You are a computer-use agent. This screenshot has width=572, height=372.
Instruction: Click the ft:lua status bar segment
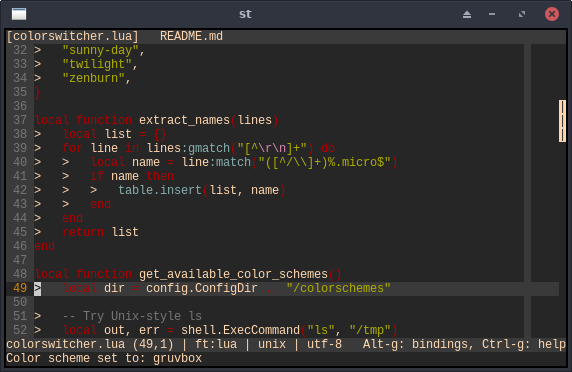216,344
